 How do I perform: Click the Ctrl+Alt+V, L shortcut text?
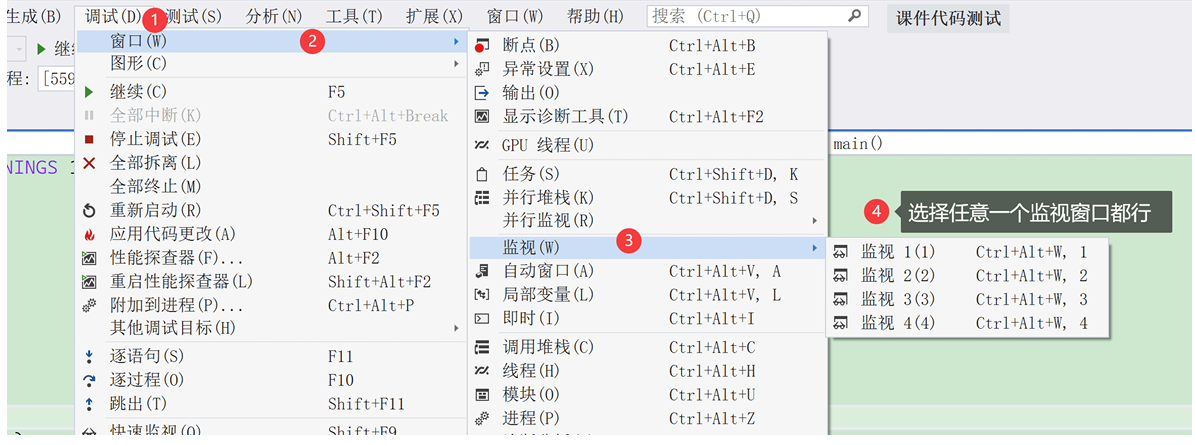(725, 294)
